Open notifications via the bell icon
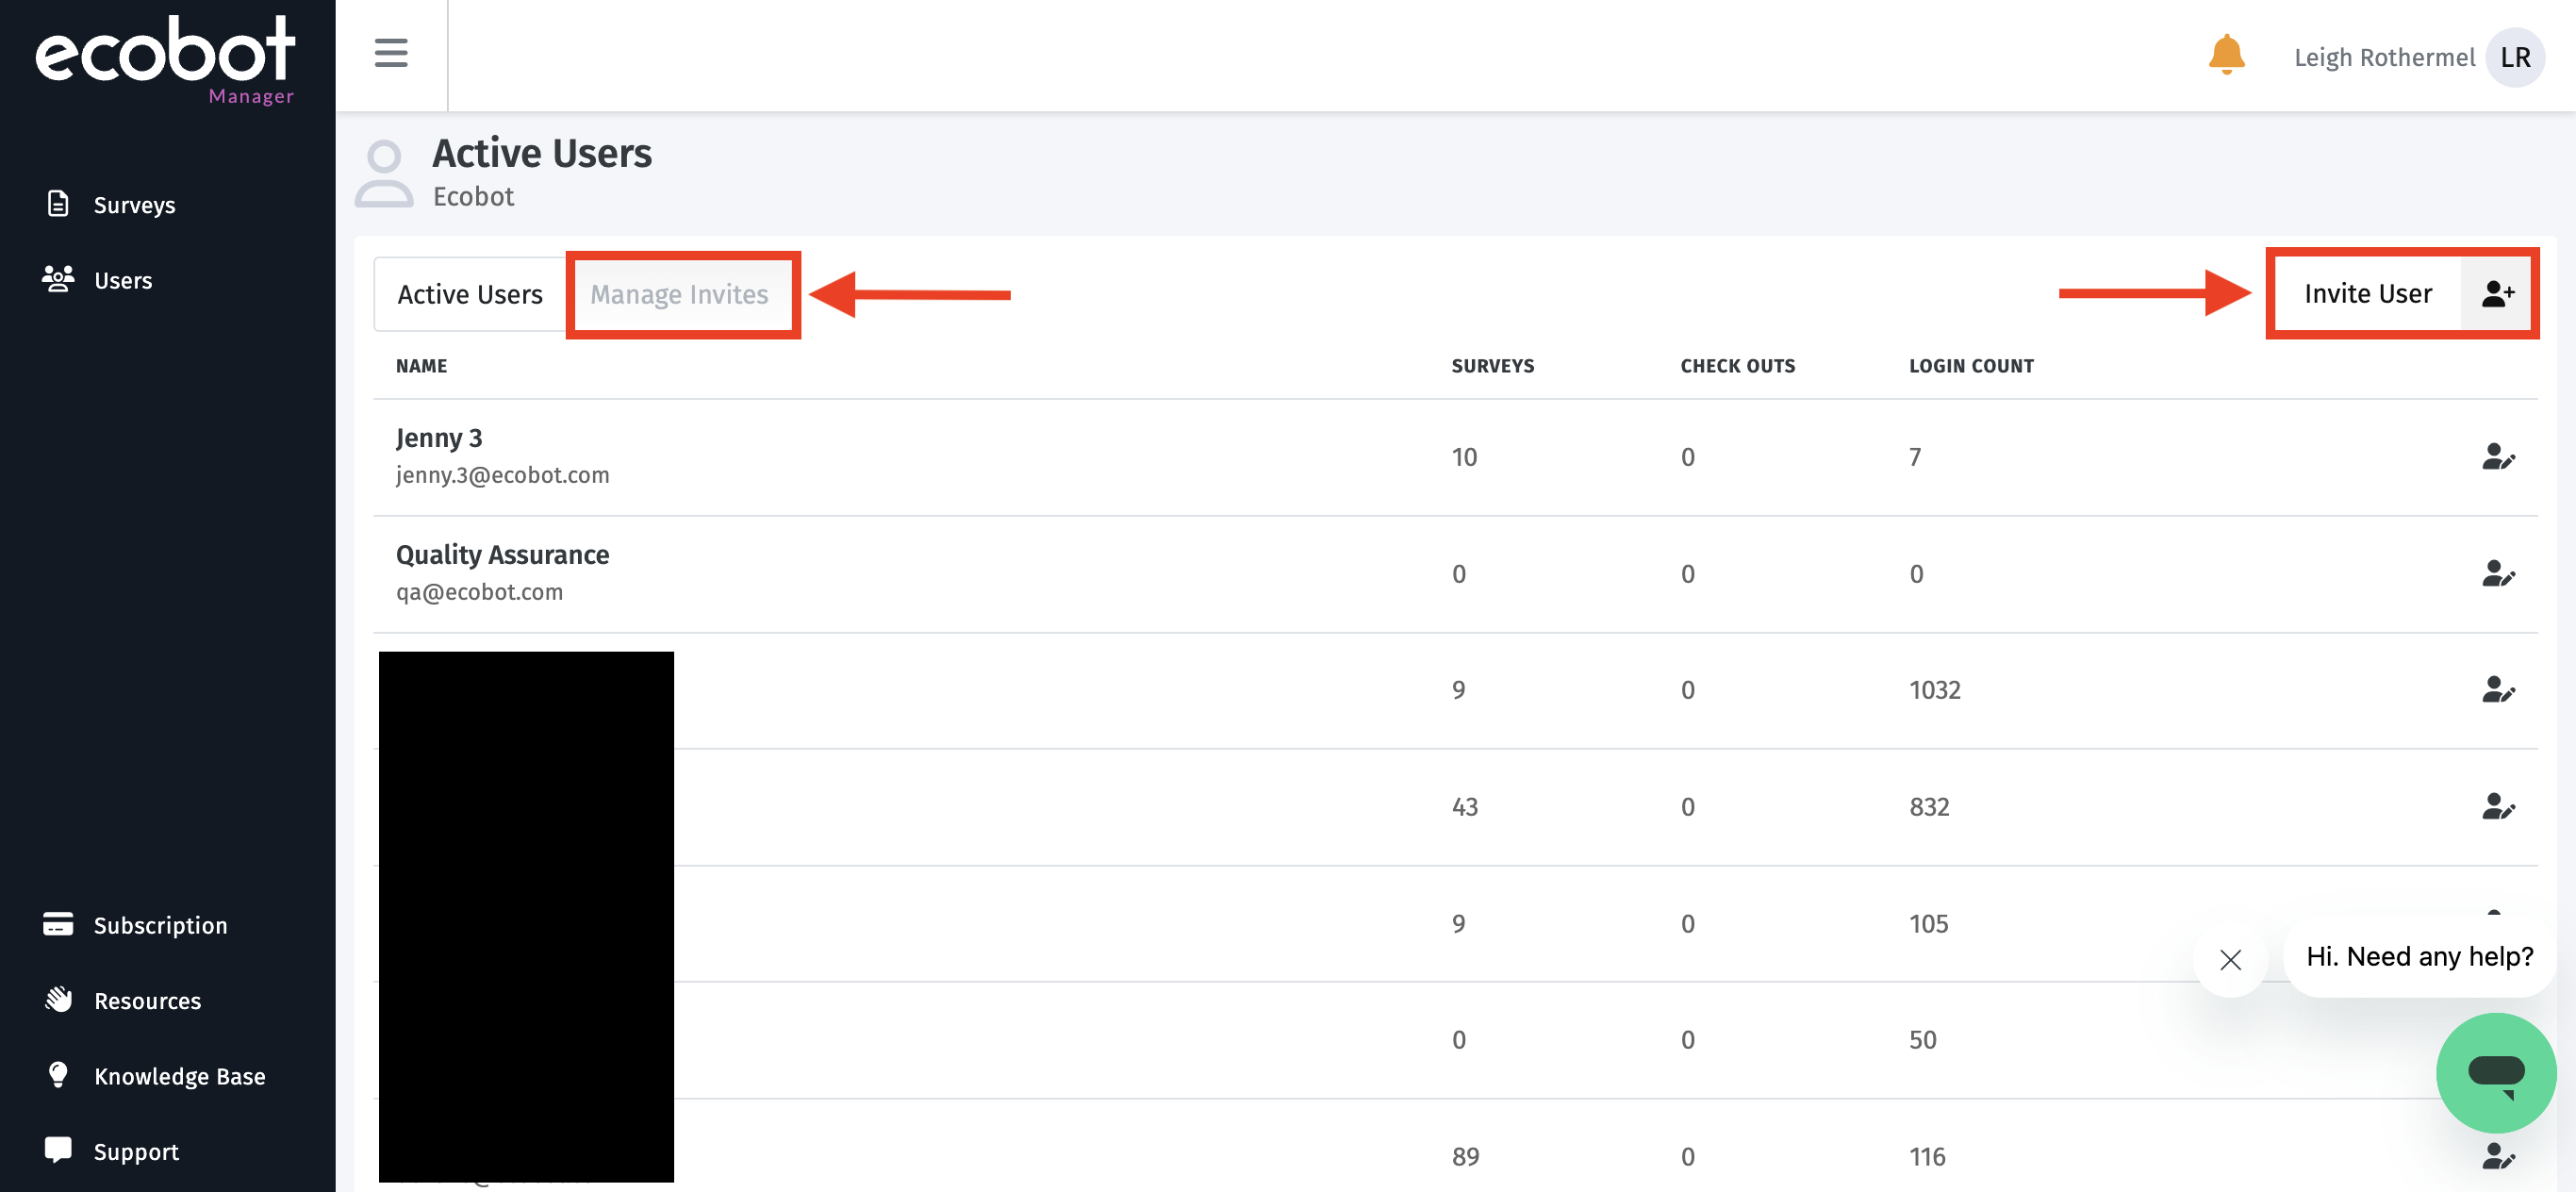Image resolution: width=2576 pixels, height=1192 pixels. pyautogui.click(x=2227, y=56)
